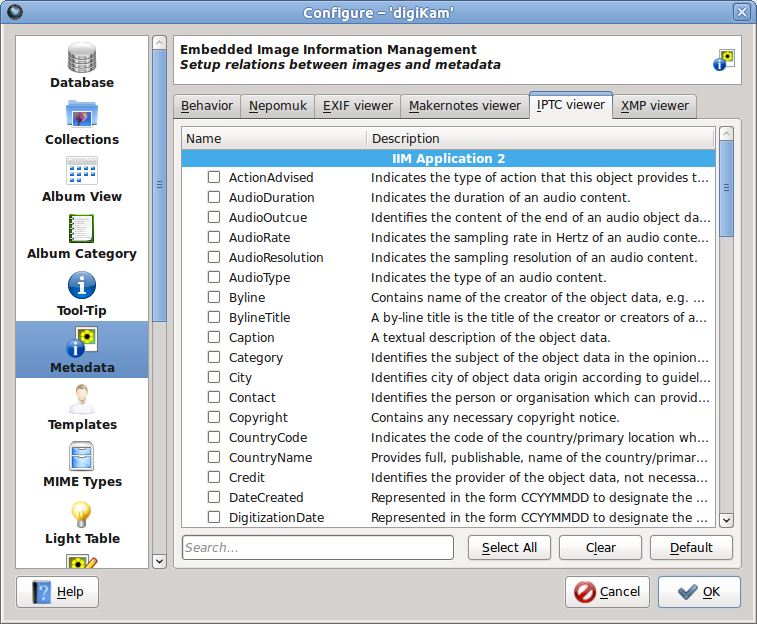The width and height of the screenshot is (757, 624).
Task: Click the Clear button
Action: pyautogui.click(x=601, y=547)
